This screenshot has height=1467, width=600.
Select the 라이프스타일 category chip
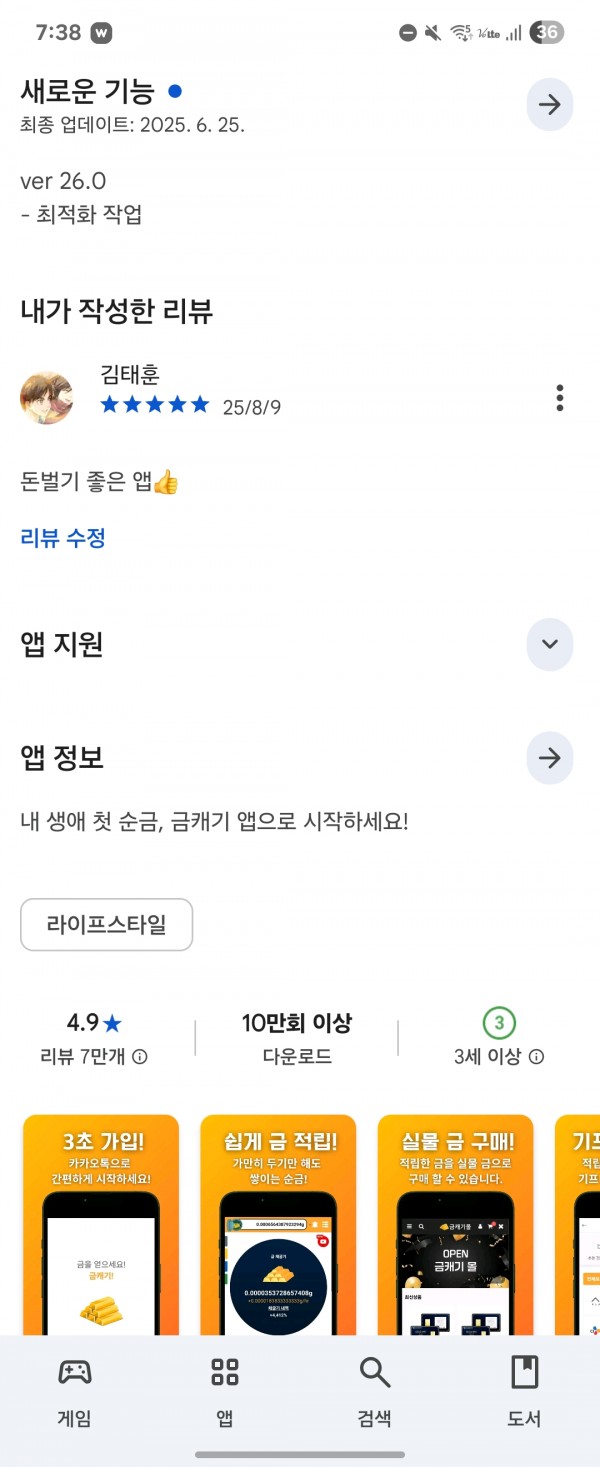106,924
